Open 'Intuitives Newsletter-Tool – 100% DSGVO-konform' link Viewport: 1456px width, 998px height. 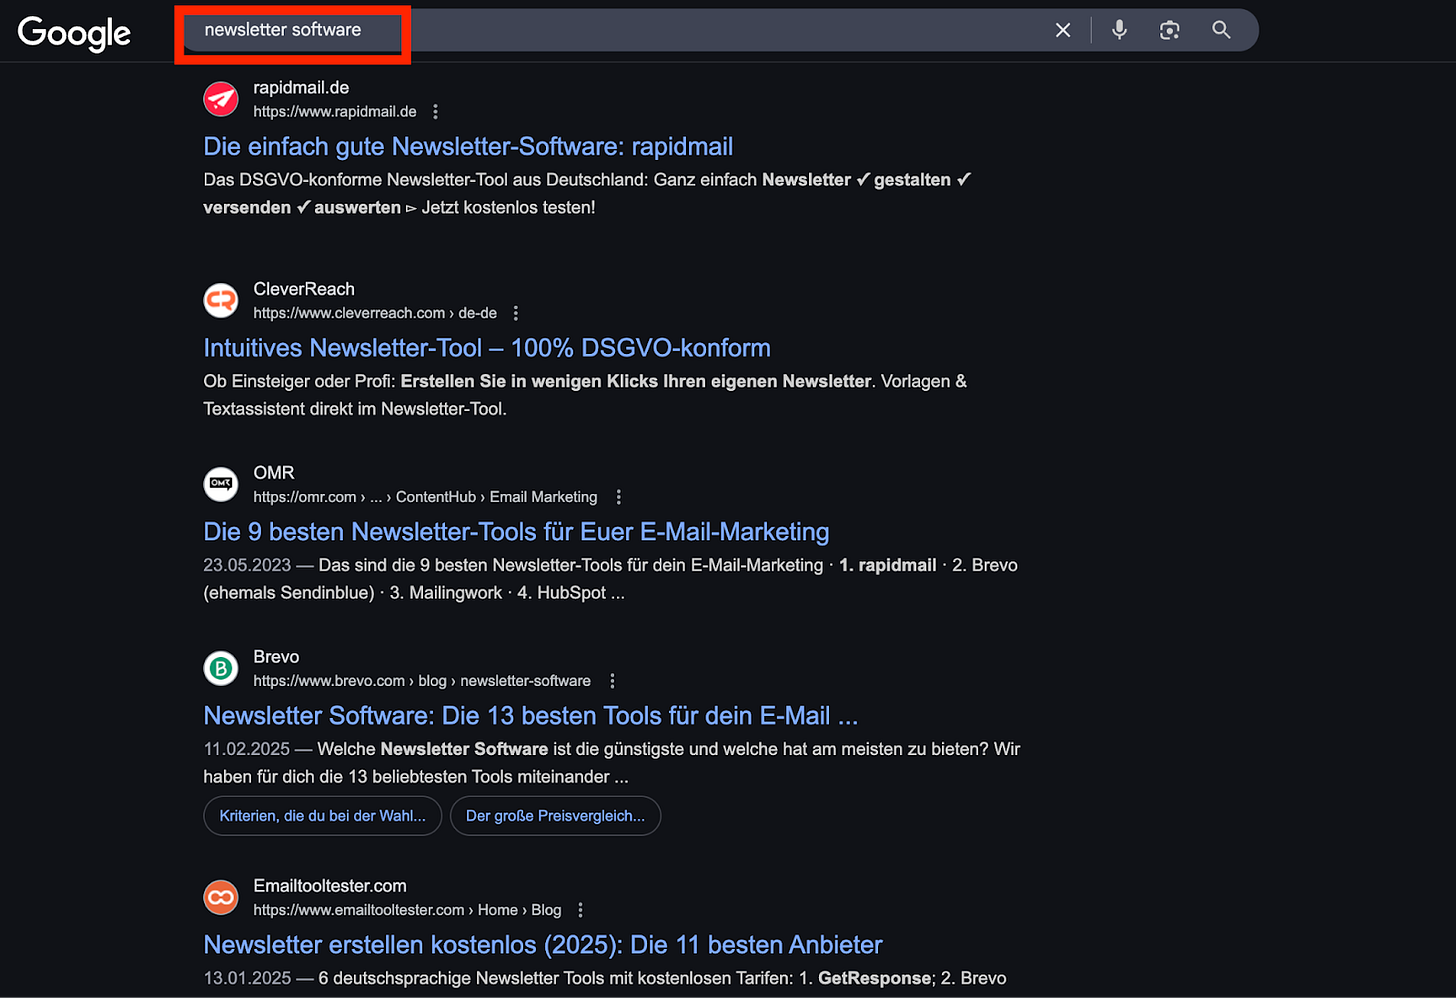click(x=487, y=348)
